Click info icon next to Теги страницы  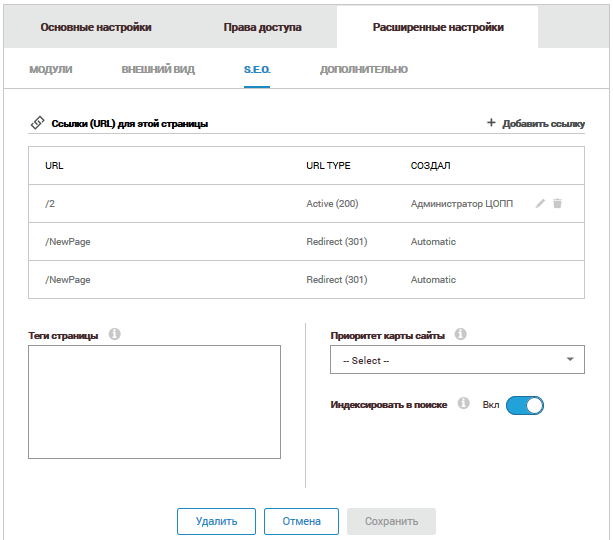(114, 334)
